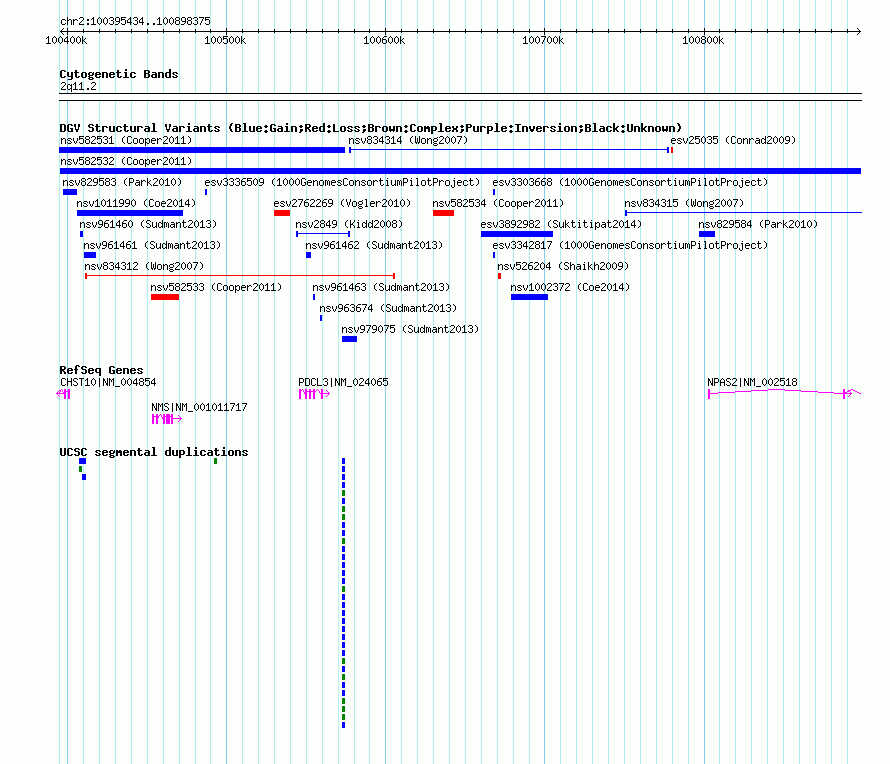Open the nsv1002372 (Coe2014) label

click(570, 287)
